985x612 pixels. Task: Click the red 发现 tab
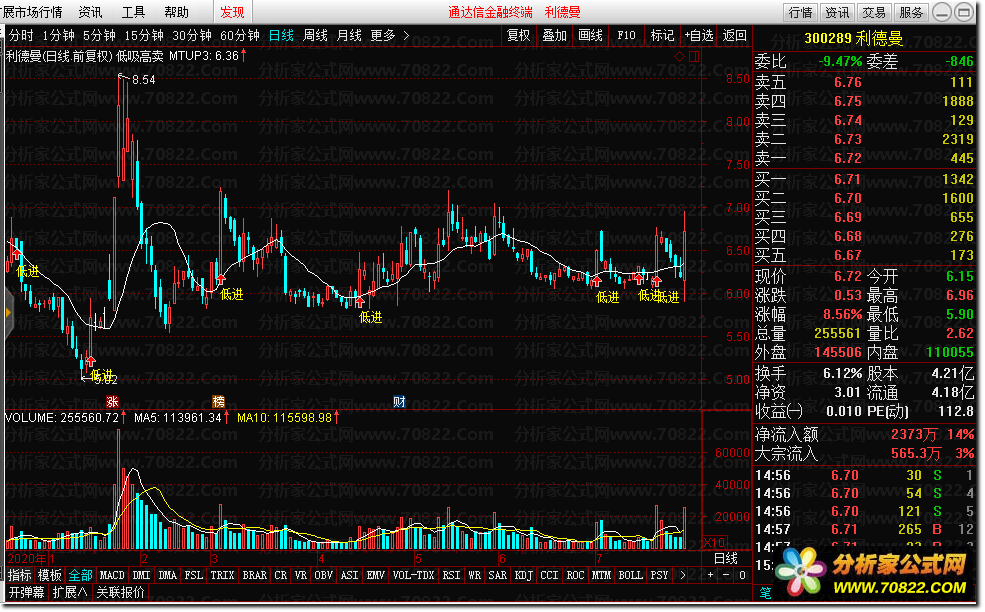pos(232,12)
